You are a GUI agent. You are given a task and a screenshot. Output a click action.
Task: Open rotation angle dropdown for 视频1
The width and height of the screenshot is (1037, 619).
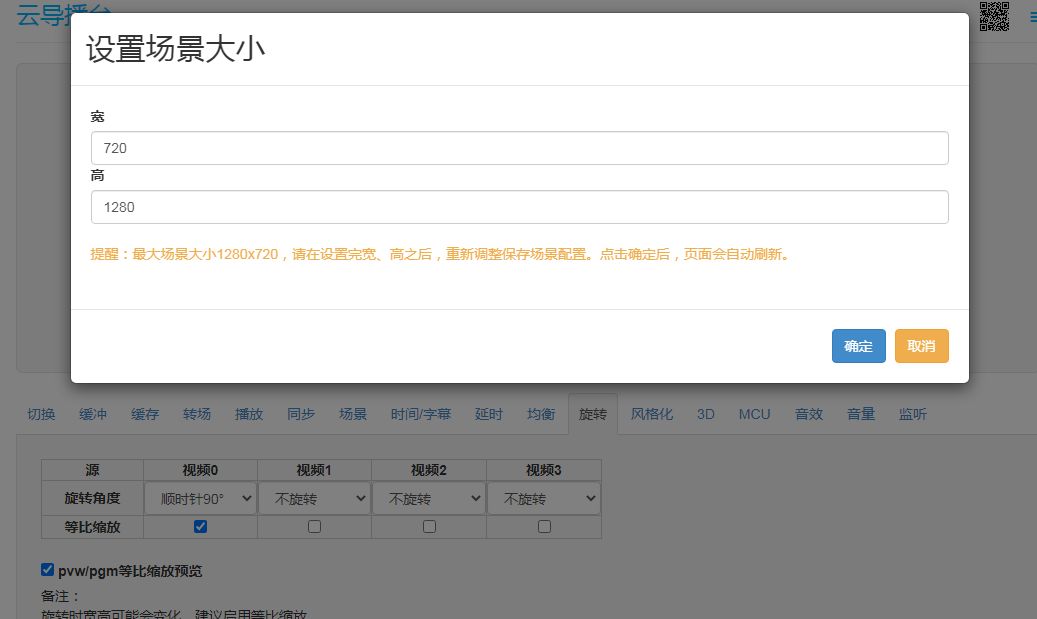click(x=314, y=499)
